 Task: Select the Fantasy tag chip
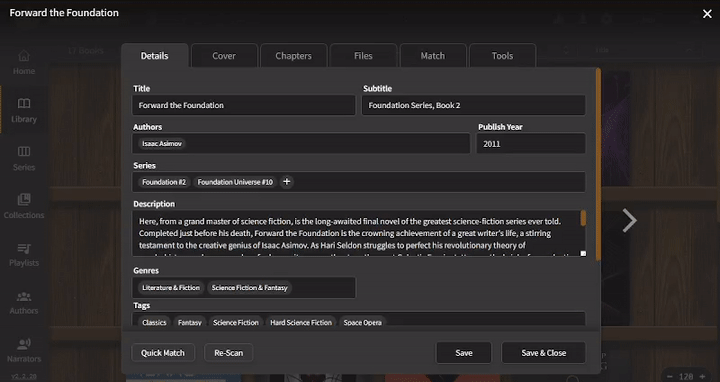click(190, 322)
